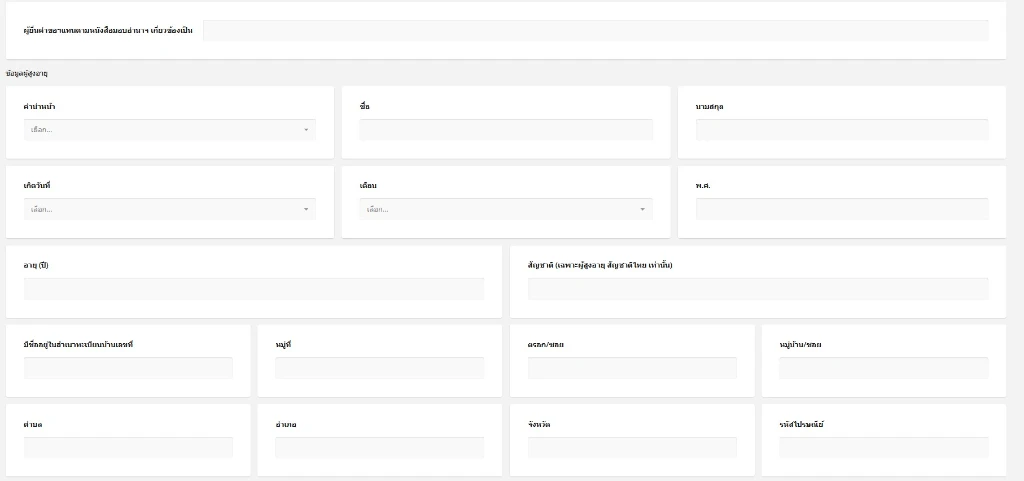Focus the ชื่อ (first name) text field

pos(506,130)
